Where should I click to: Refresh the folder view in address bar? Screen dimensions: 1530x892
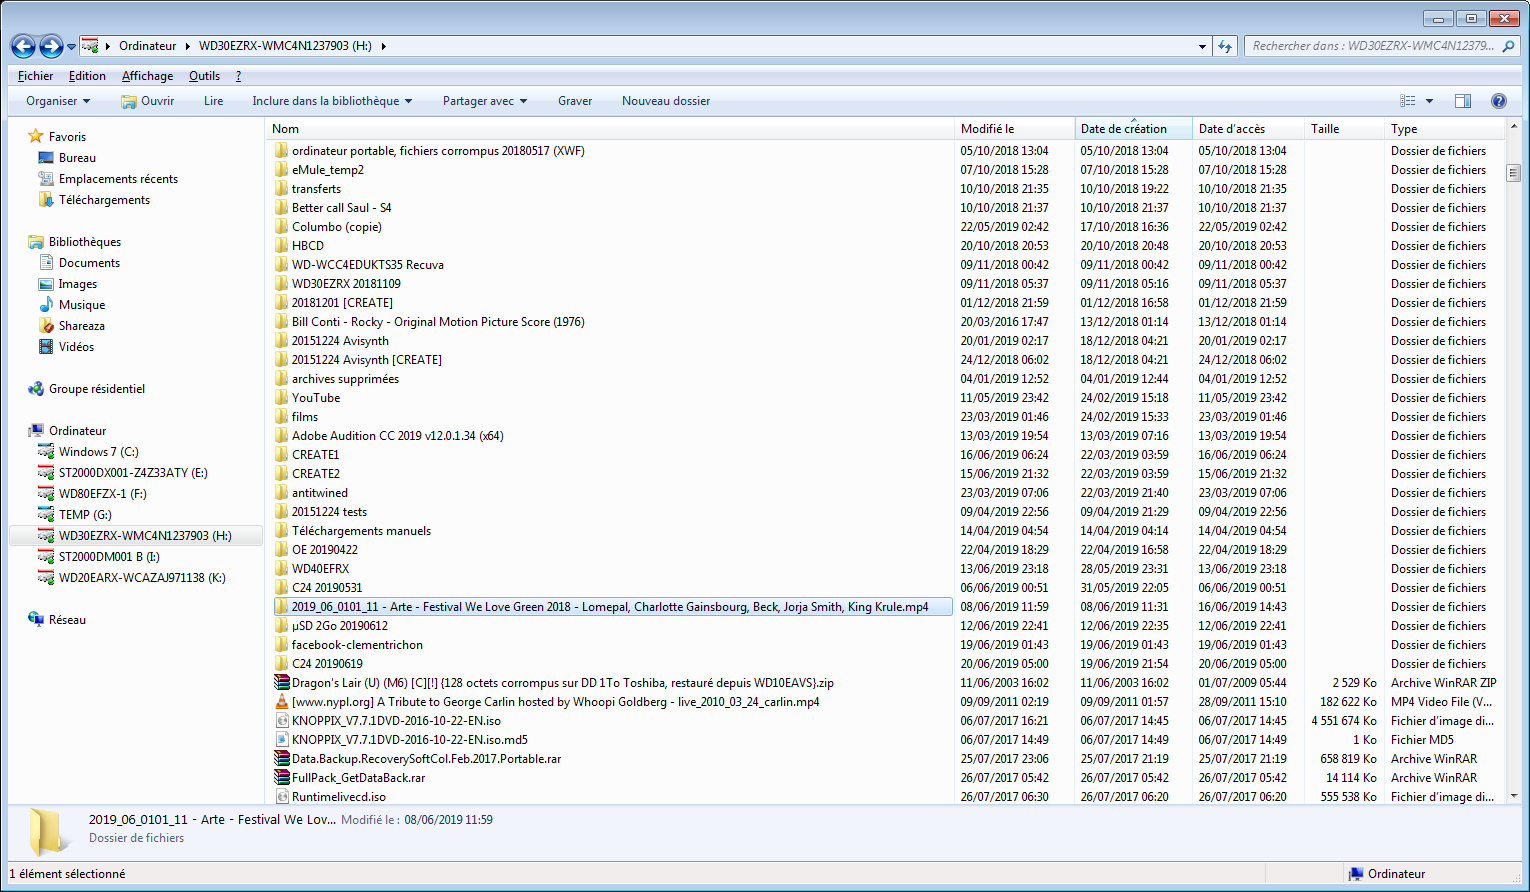pyautogui.click(x=1226, y=46)
